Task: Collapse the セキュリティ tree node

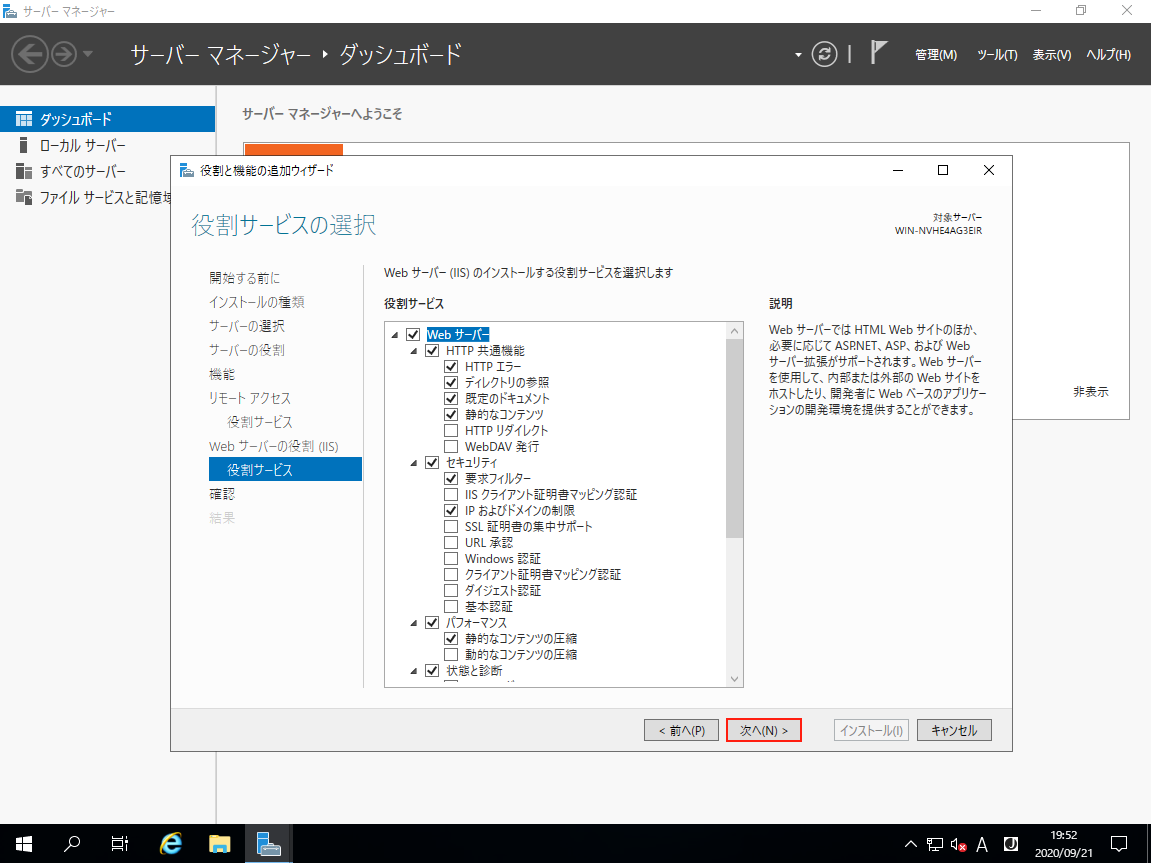Action: (x=414, y=463)
